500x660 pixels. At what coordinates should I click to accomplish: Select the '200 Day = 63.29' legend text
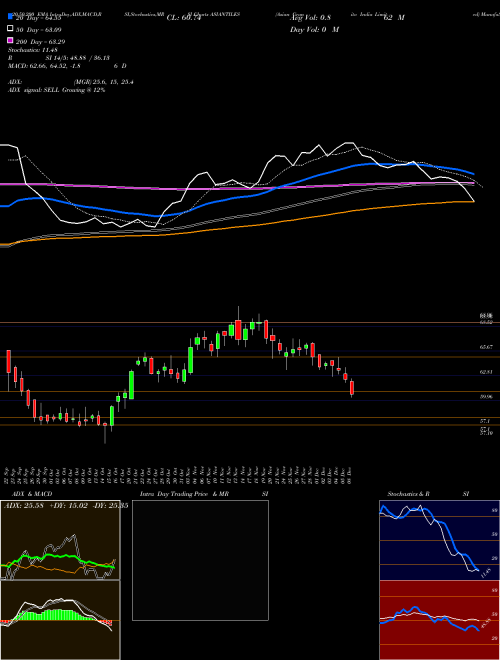tap(40, 42)
